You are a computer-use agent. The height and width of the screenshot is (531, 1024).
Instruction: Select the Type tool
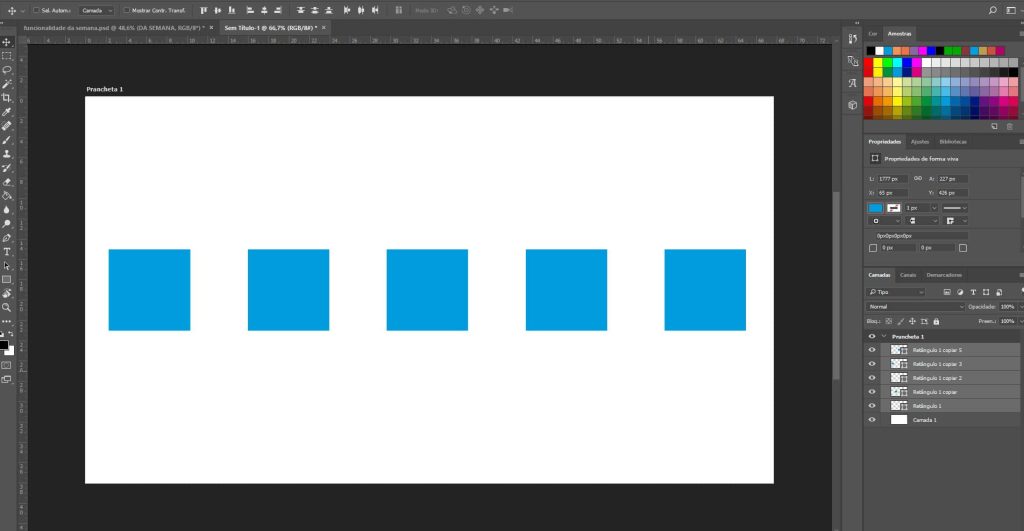tap(7, 252)
